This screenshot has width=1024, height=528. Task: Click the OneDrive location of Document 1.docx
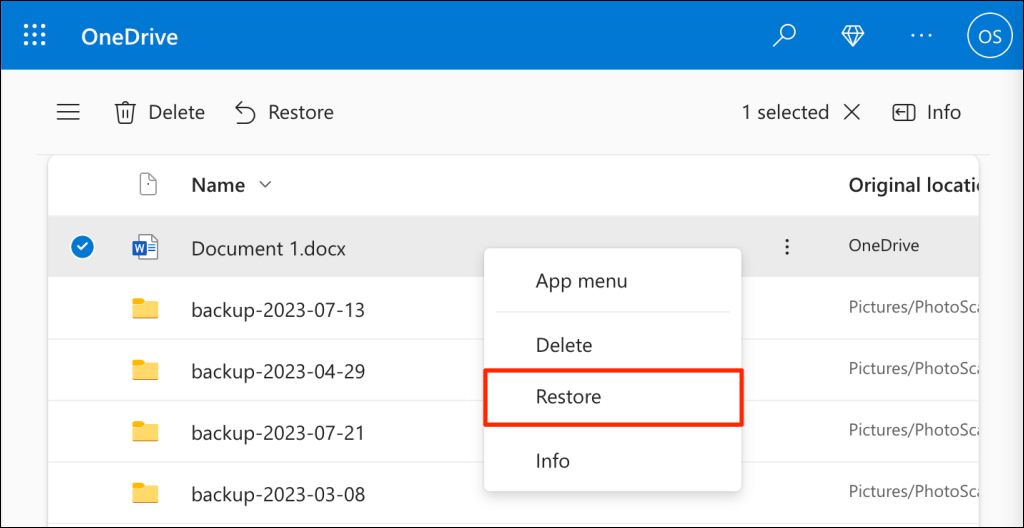pyautogui.click(x=884, y=246)
